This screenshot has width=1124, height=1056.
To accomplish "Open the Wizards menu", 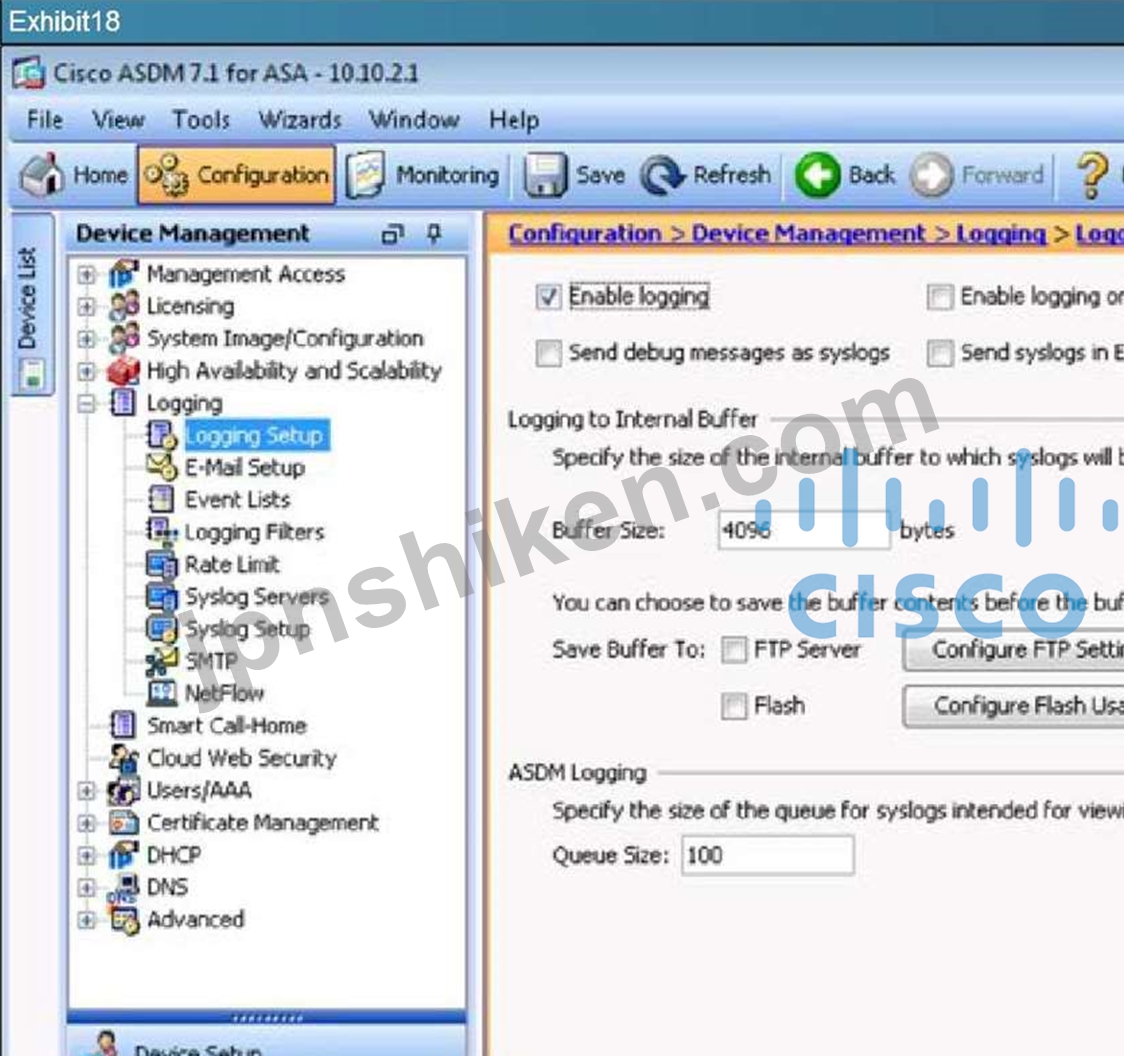I will tap(300, 119).
